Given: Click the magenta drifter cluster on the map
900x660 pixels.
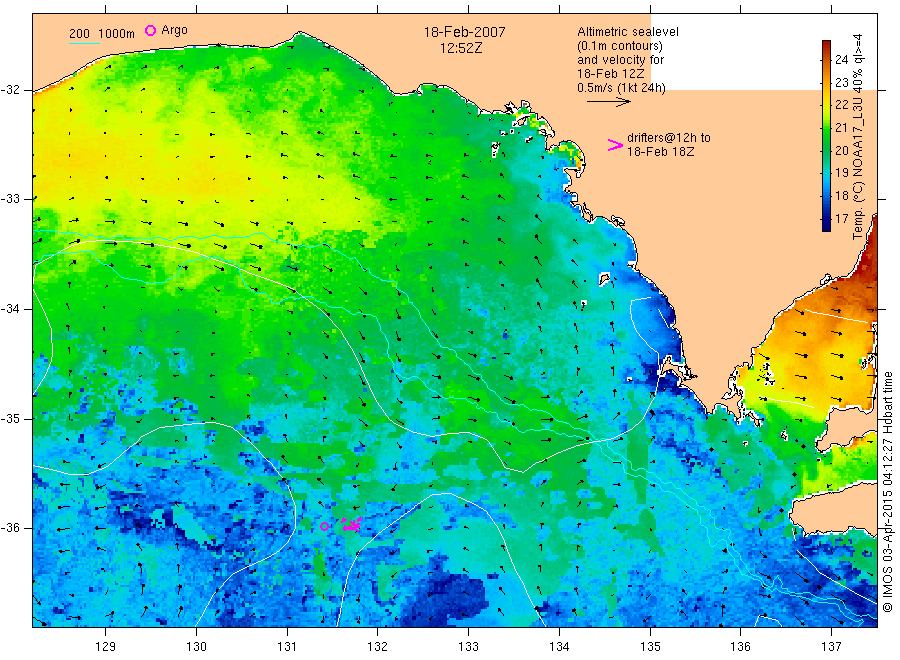Looking at the screenshot, I should (x=352, y=524).
